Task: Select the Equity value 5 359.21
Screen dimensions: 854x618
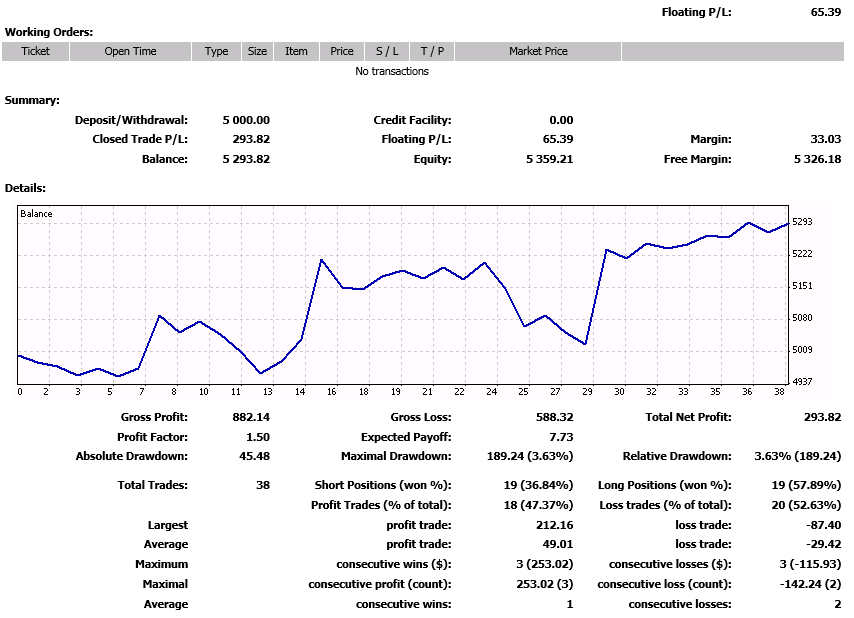Action: click(549, 159)
